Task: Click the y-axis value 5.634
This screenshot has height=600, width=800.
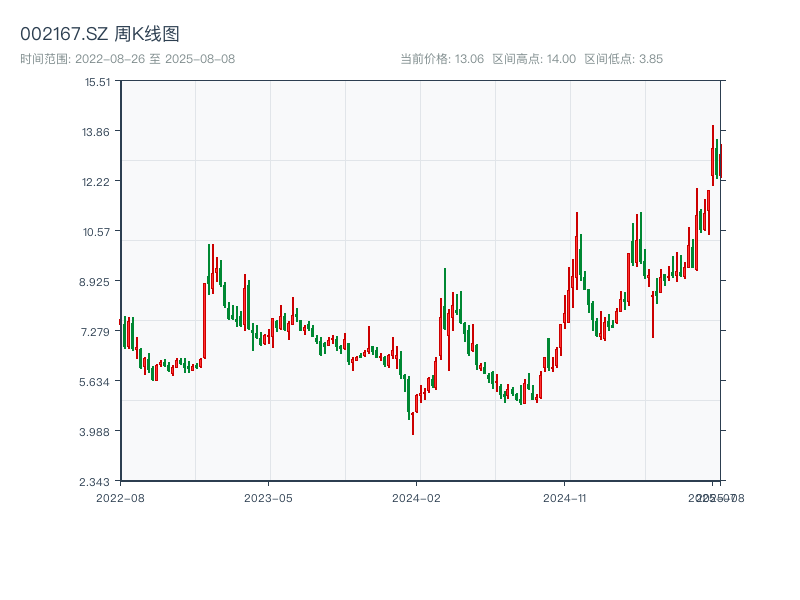Action: (x=94, y=382)
